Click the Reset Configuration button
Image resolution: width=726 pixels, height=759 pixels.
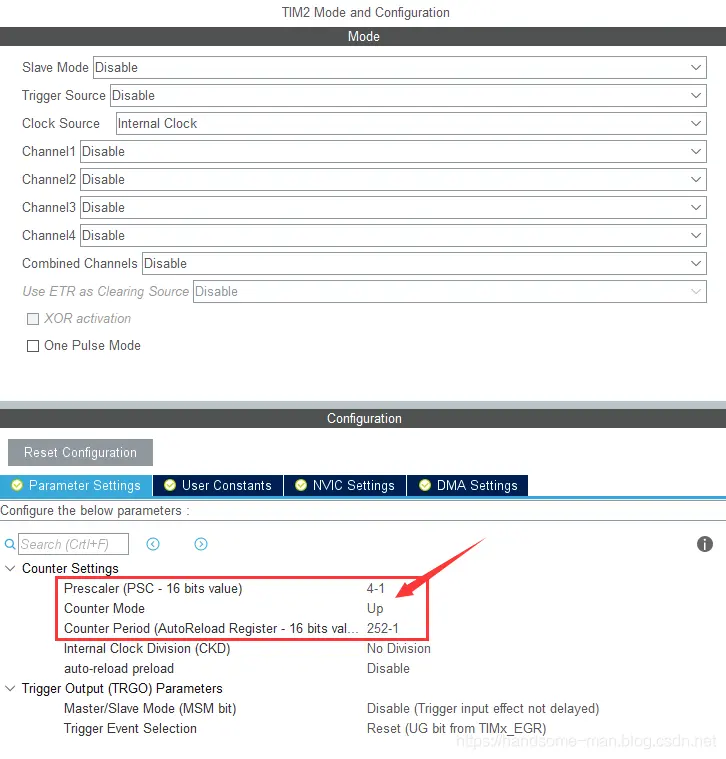coord(80,453)
